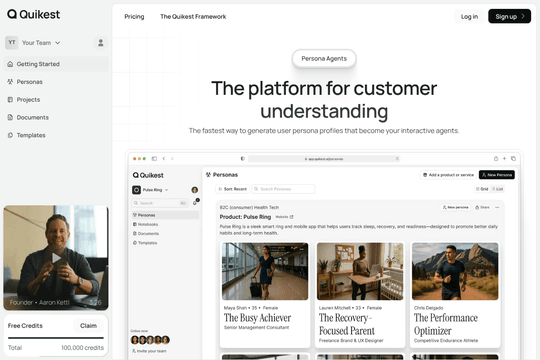
Task: Claim the free credits
Action: 89,326
